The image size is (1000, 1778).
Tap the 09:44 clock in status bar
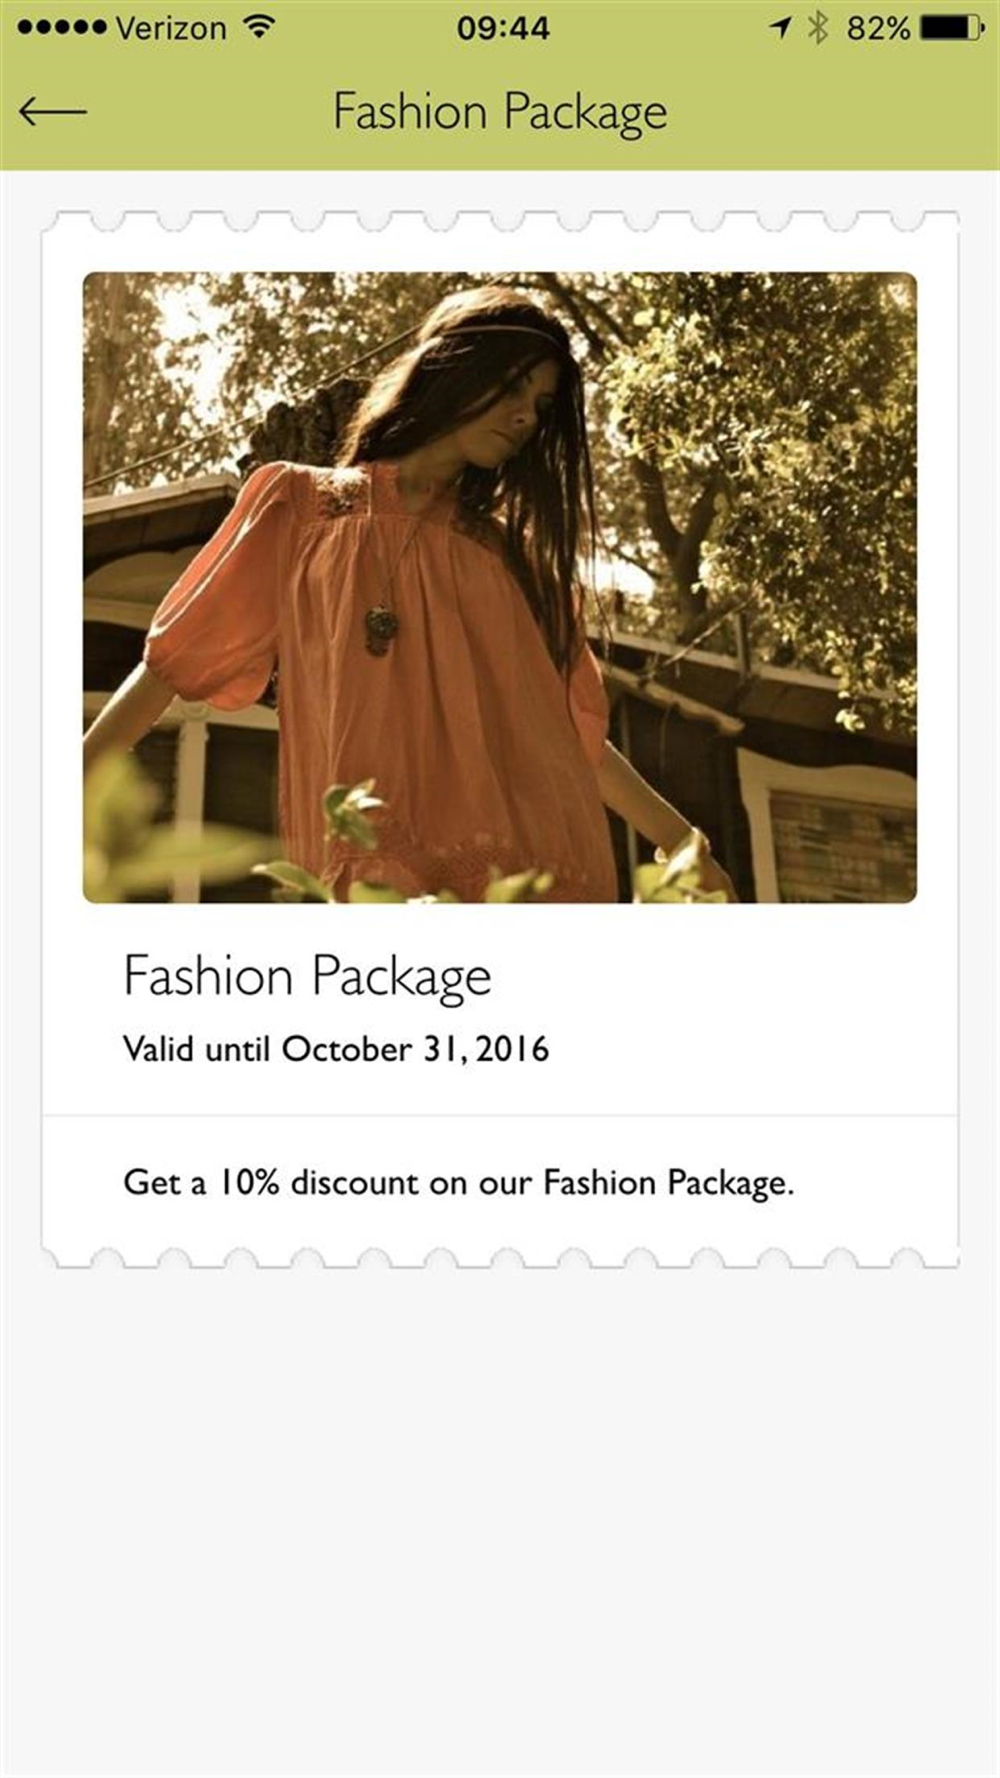(x=503, y=27)
